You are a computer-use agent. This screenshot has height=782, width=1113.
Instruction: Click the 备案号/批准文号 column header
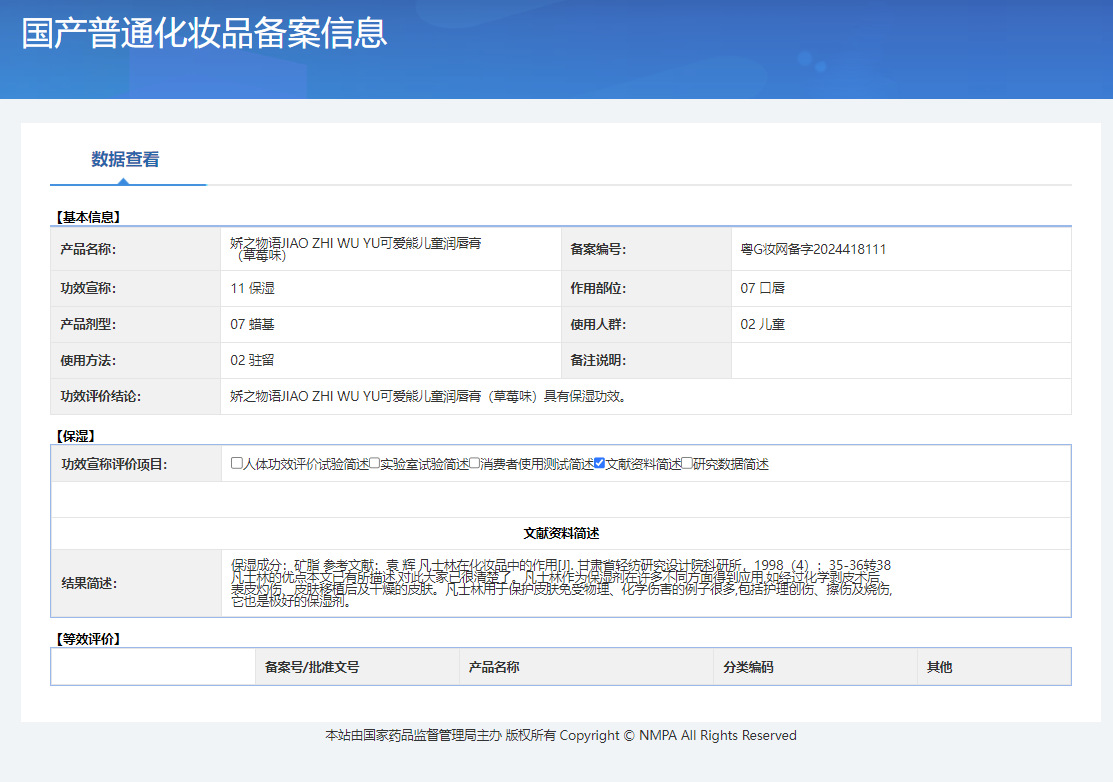(312, 667)
